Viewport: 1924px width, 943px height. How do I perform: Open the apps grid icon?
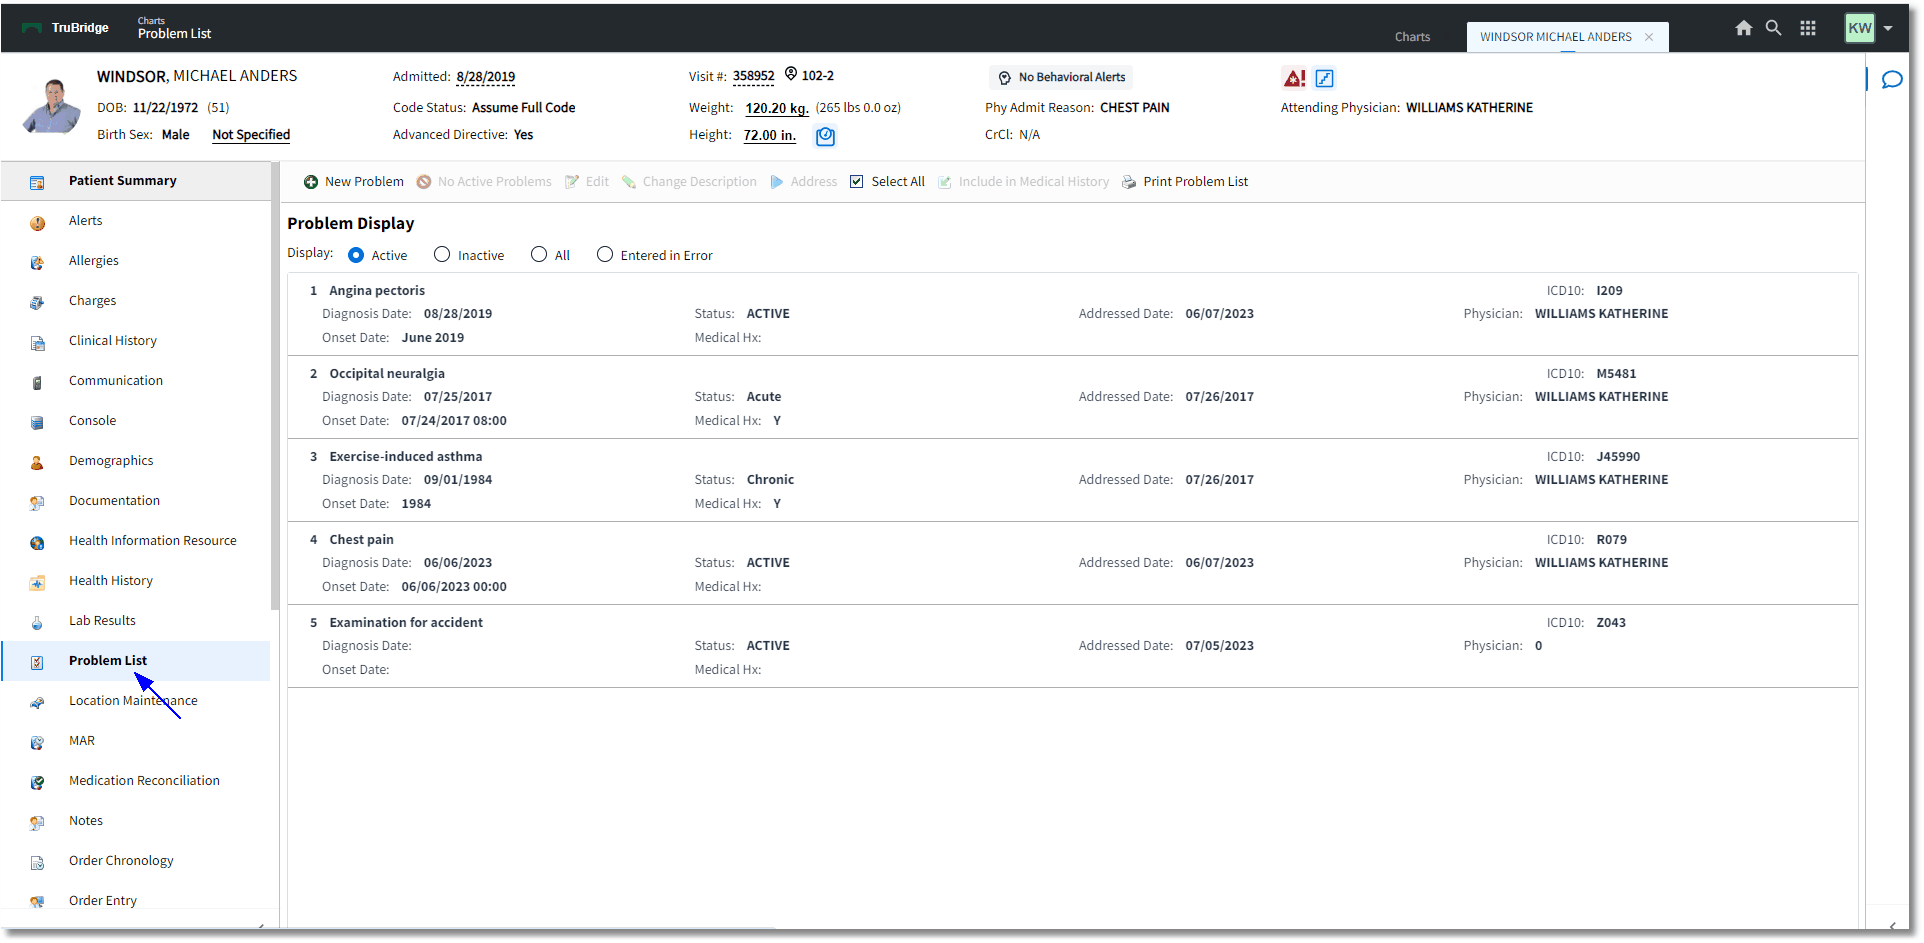pos(1808,28)
